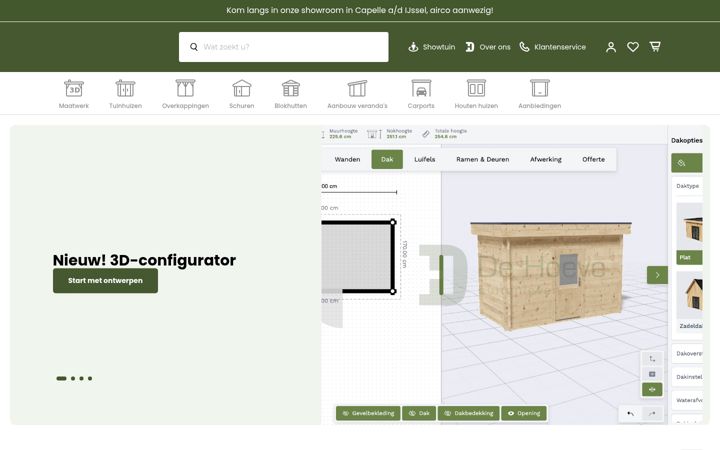Click the Totale hoogte measurement label

pyautogui.click(x=450, y=134)
